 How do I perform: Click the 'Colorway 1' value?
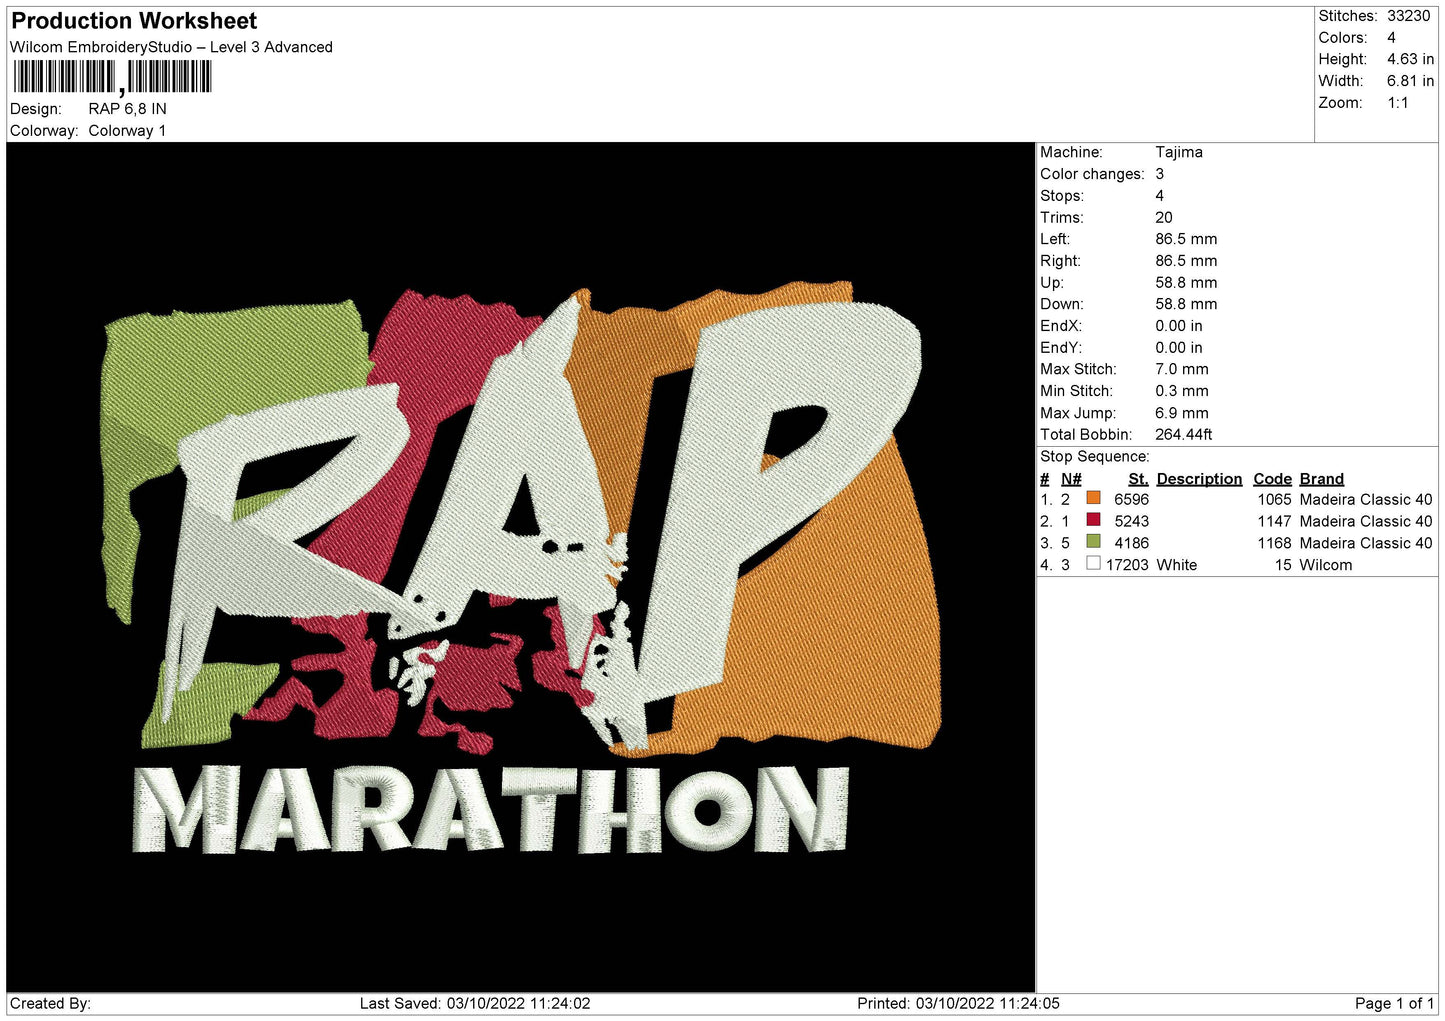tap(127, 131)
